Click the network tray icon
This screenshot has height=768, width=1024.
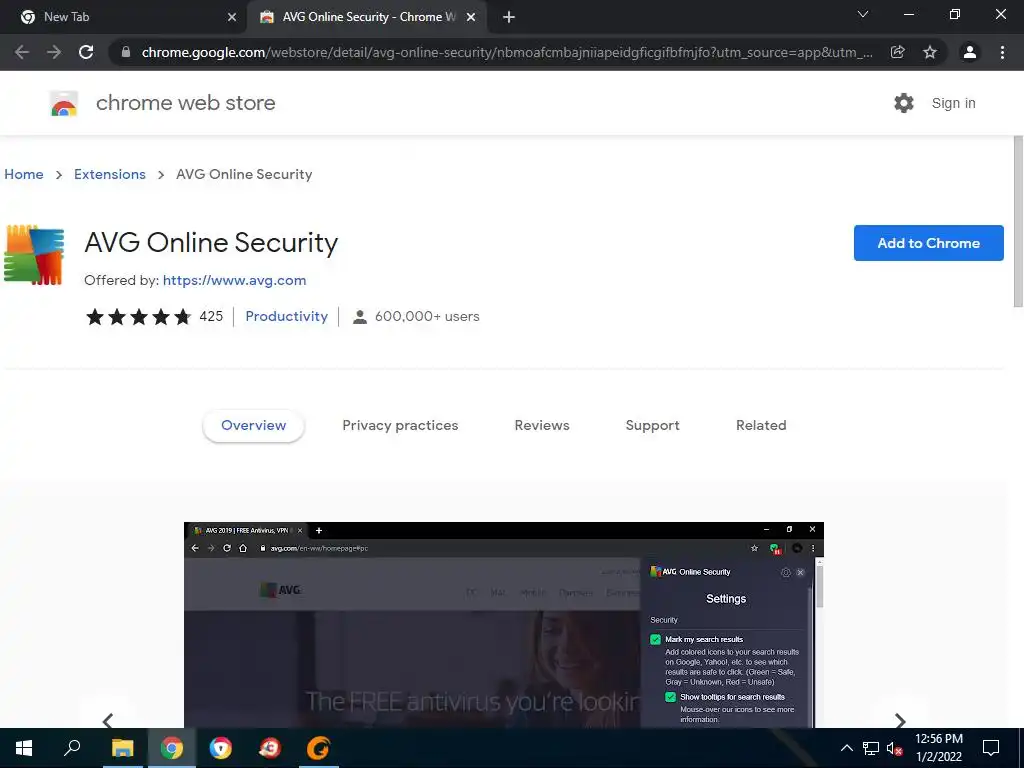(871, 748)
